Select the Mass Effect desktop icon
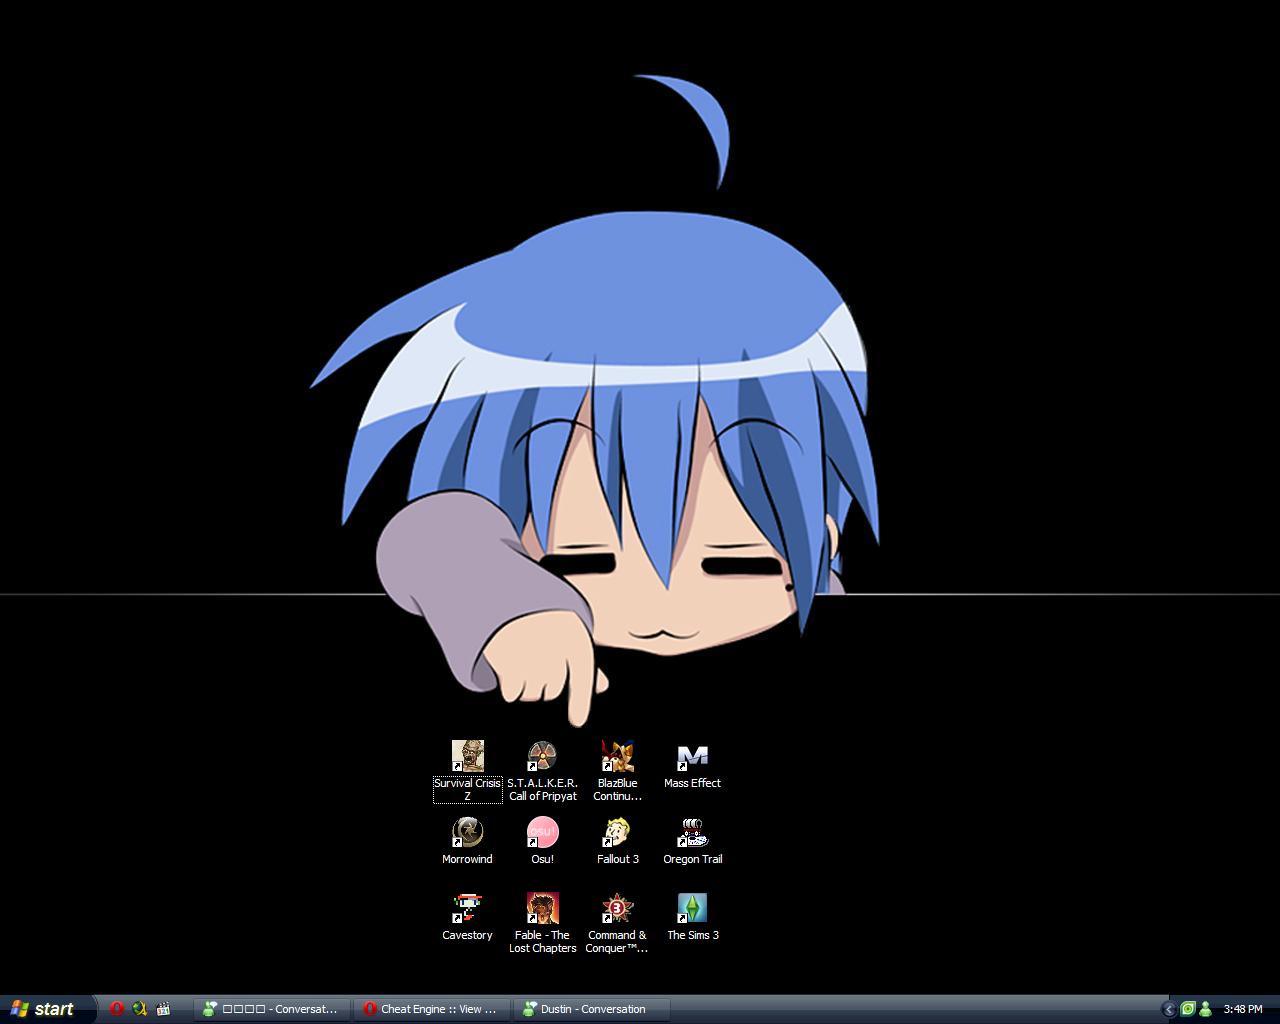This screenshot has width=1280, height=1024. point(692,757)
